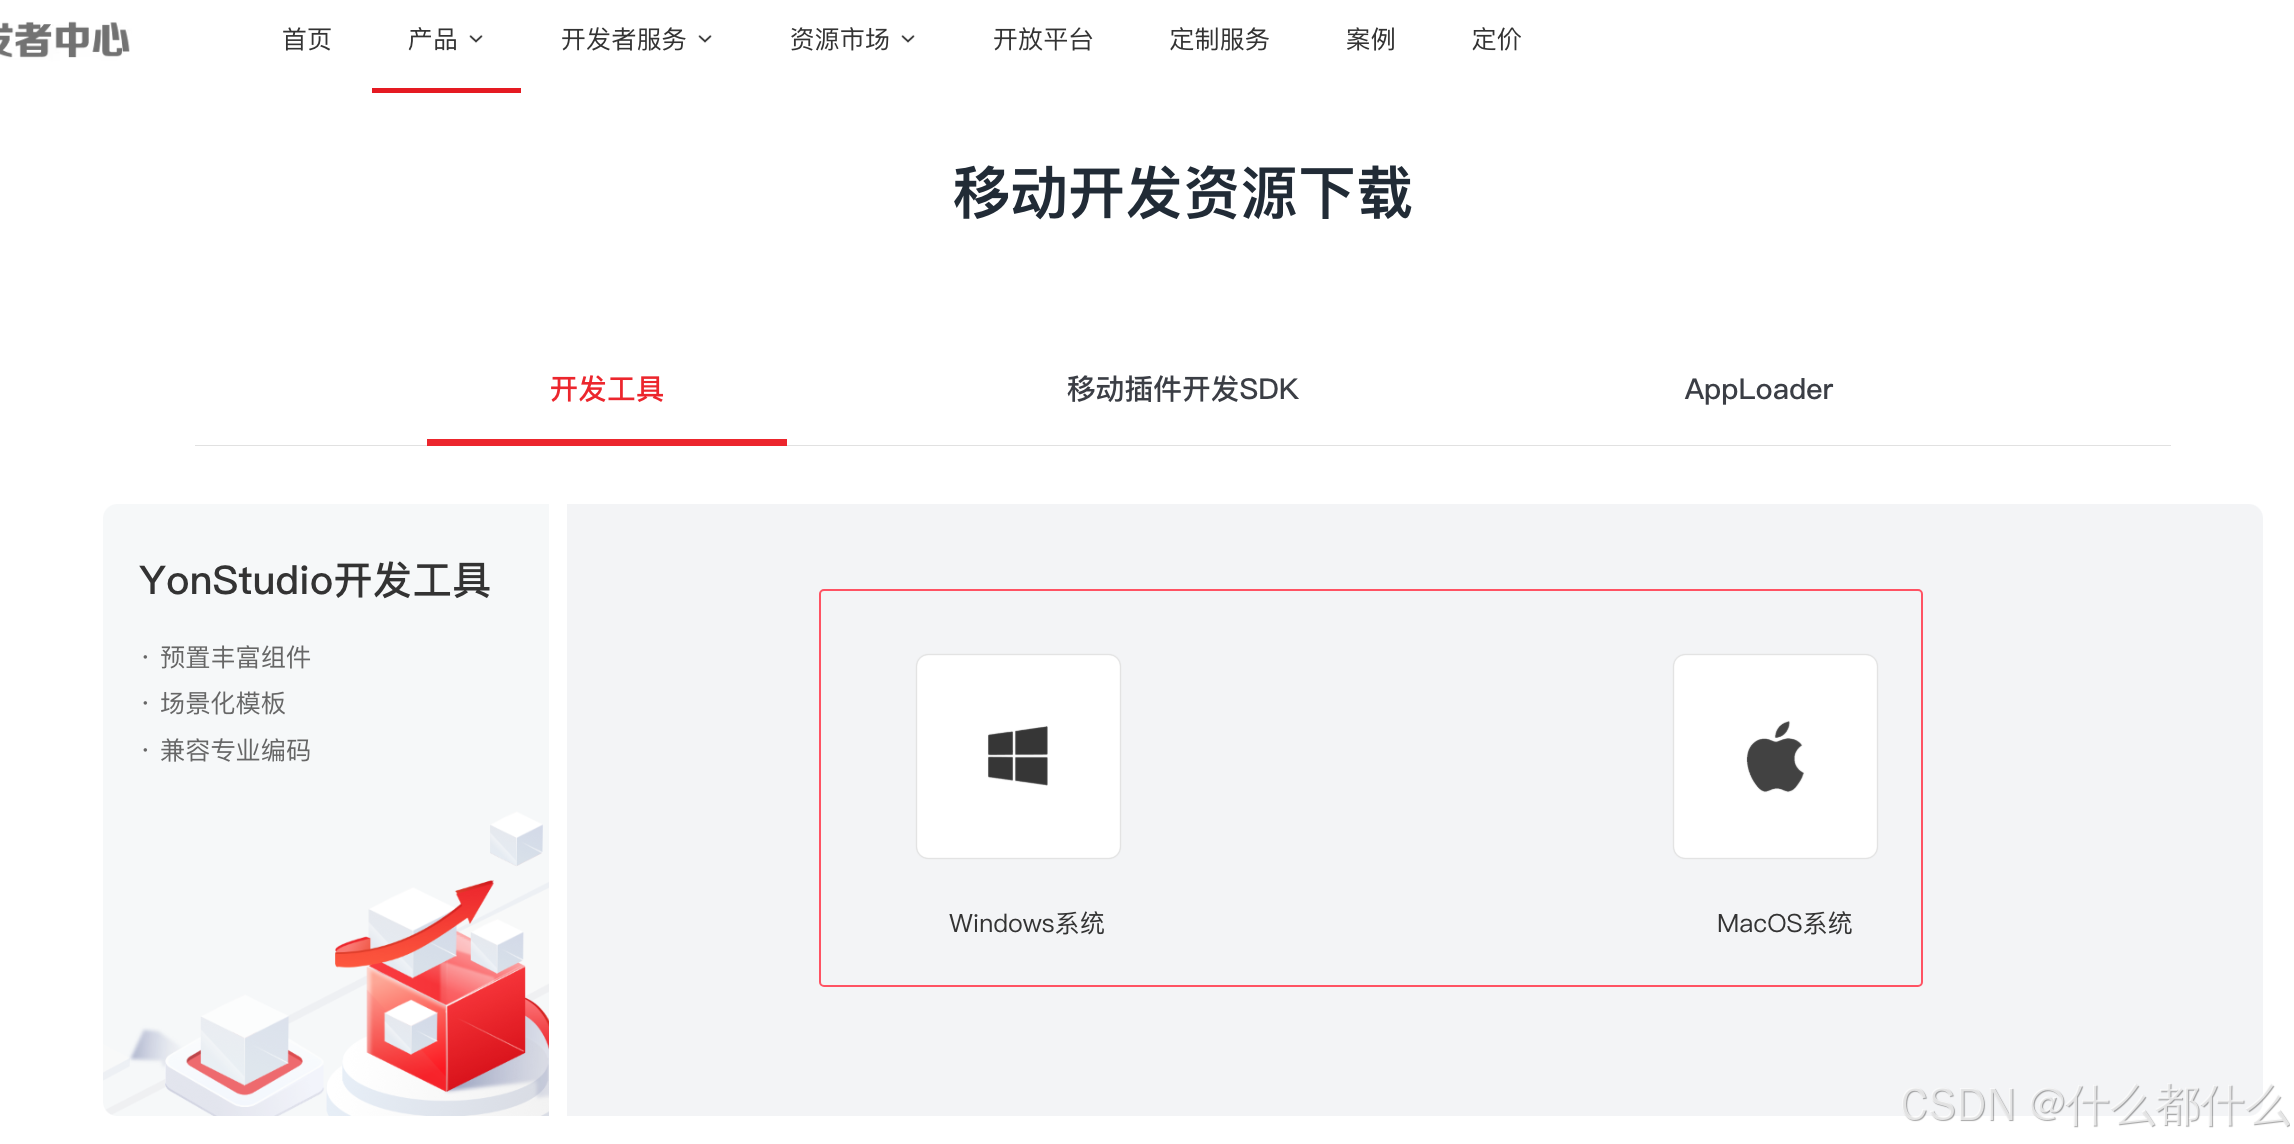The height and width of the screenshot is (1144, 2294).
Task: Open 案例 navigation item
Action: point(1370,40)
